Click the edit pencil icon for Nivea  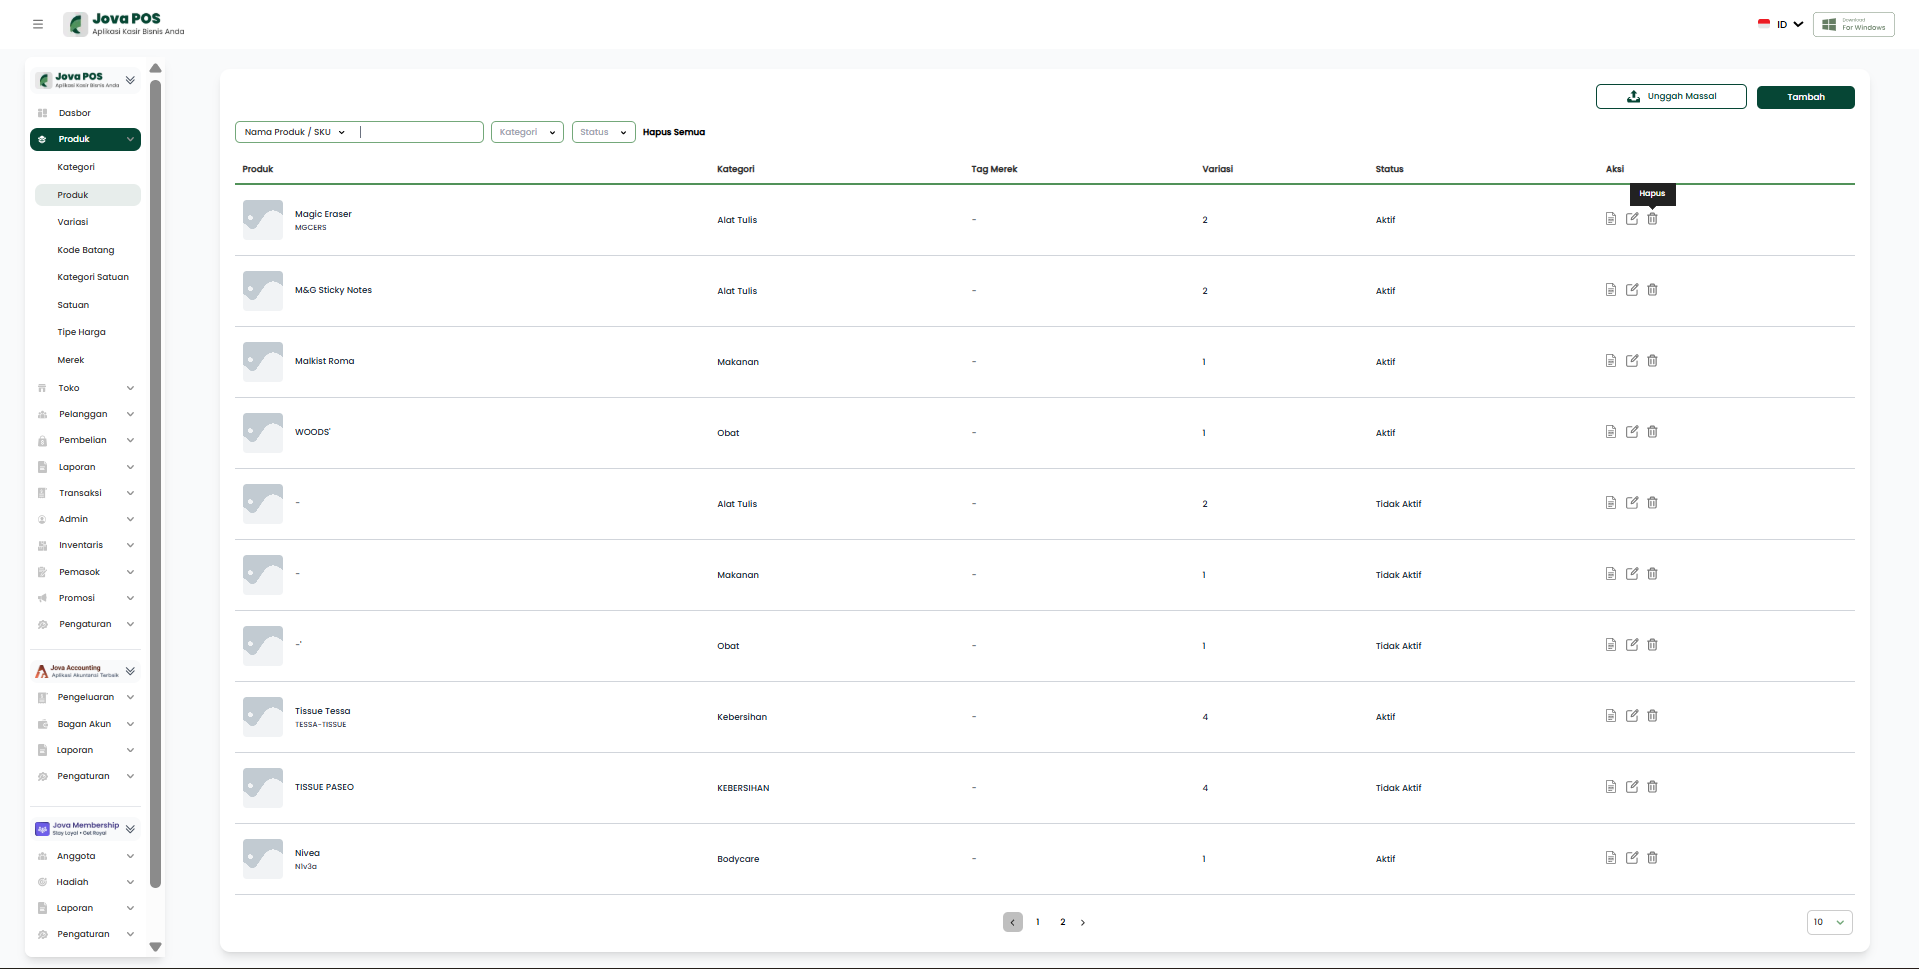1631,858
